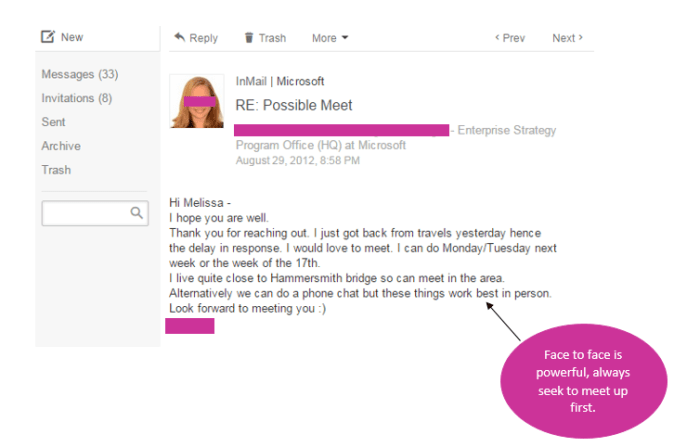This screenshot has height=447, width=674.
Task: Go to the previous message with Prev
Action: (510, 38)
